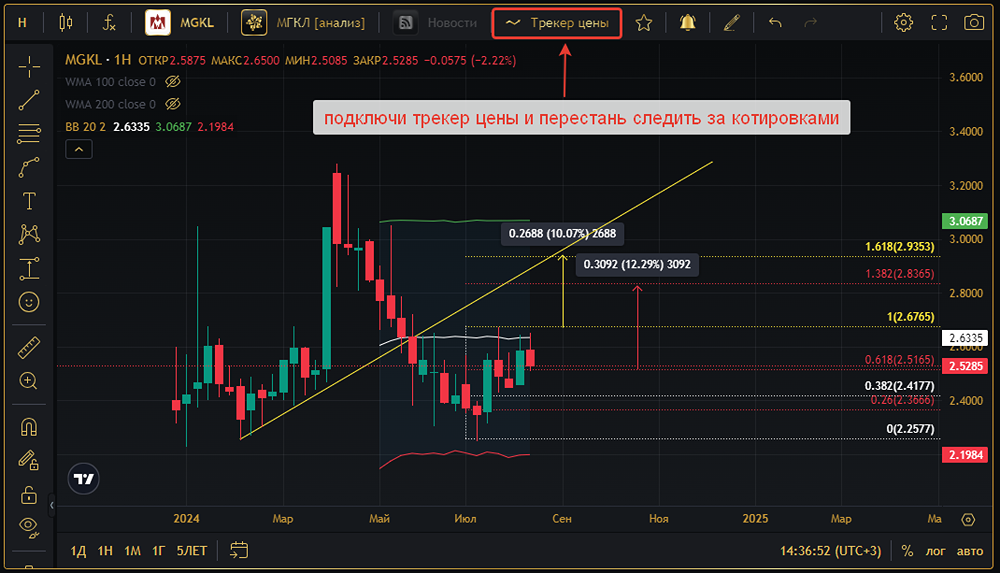Toggle авто auto scale
1000x573 pixels.
(x=970, y=551)
